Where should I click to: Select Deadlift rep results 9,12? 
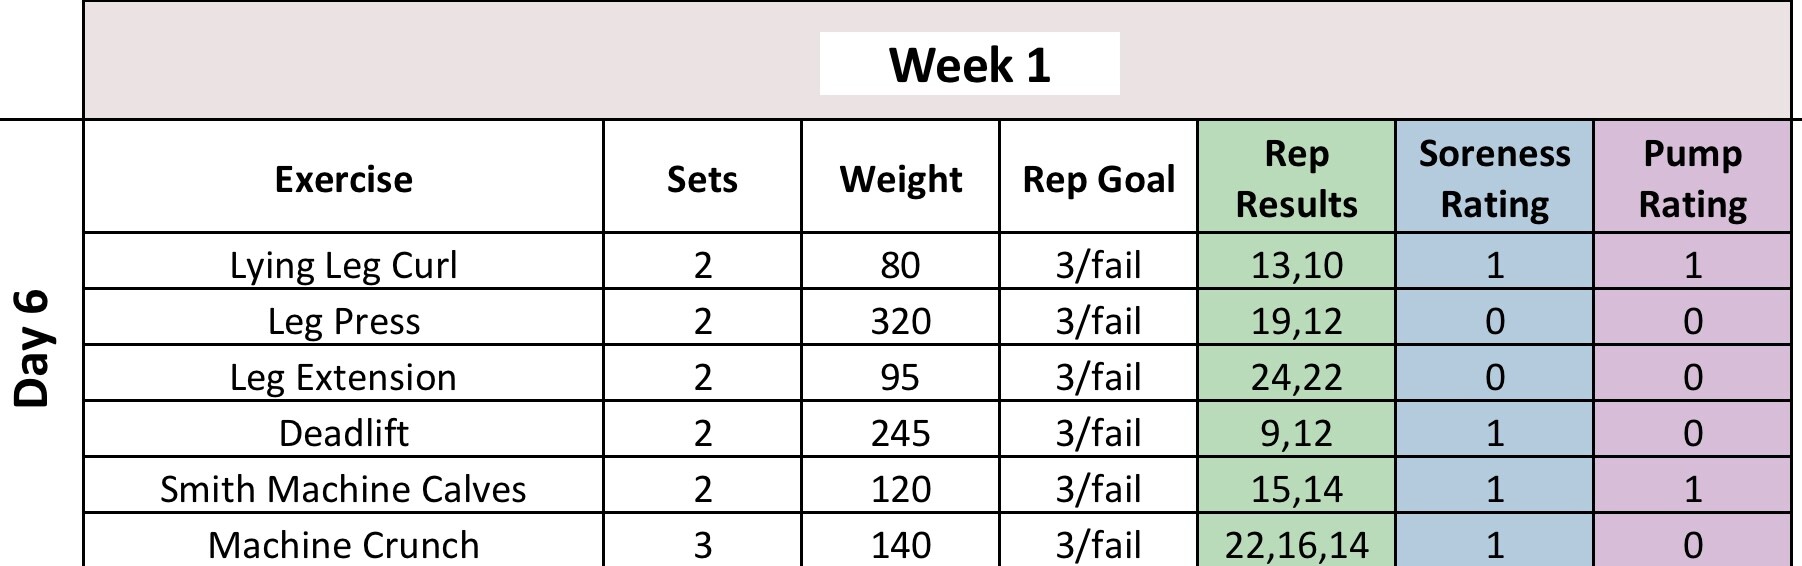click(1296, 433)
